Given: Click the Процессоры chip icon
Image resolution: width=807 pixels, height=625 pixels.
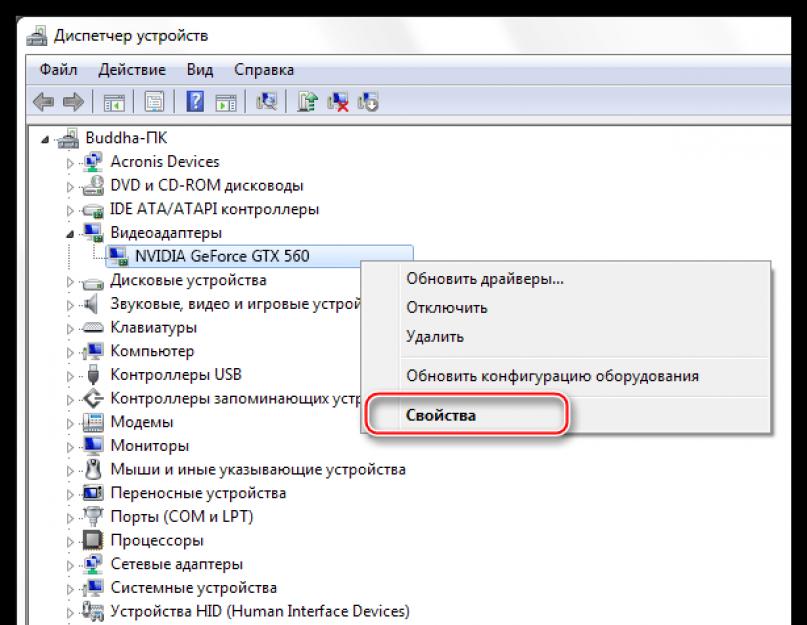Looking at the screenshot, I should [93, 540].
